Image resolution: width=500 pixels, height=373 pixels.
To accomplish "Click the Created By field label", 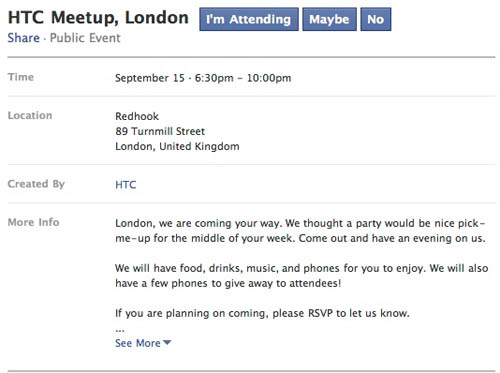I will (36, 184).
